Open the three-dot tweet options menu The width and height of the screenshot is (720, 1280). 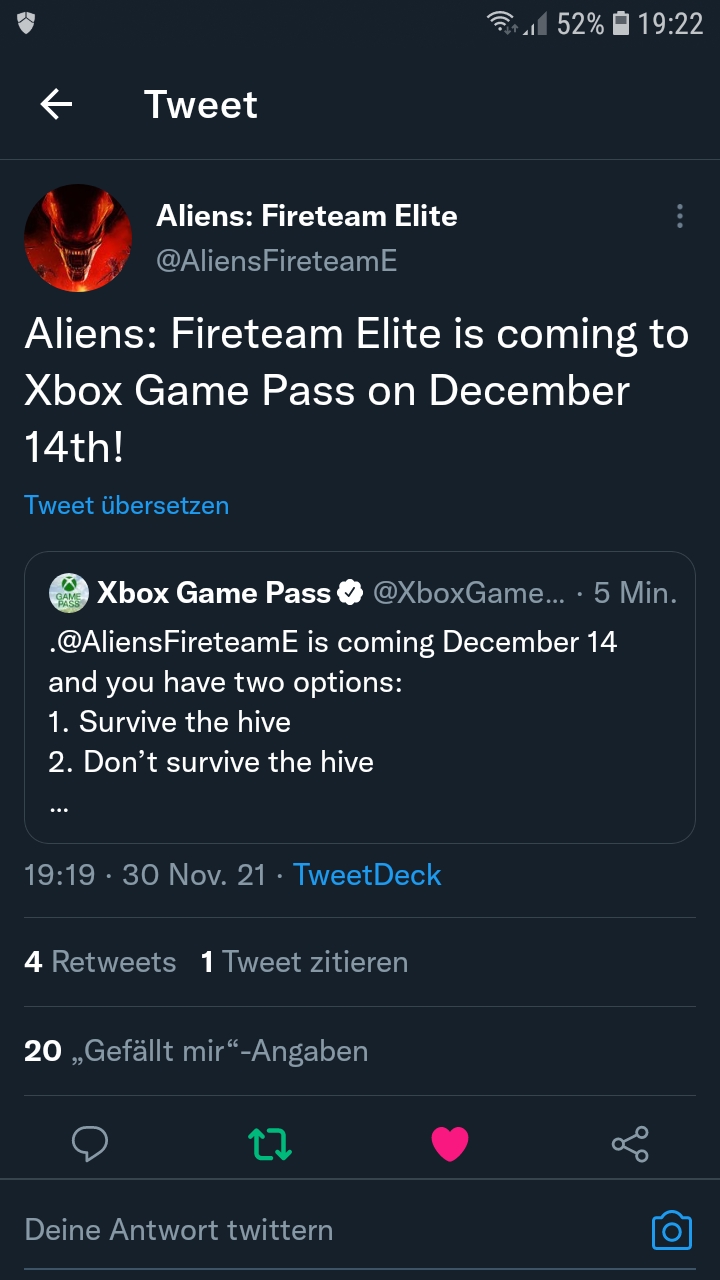point(680,216)
